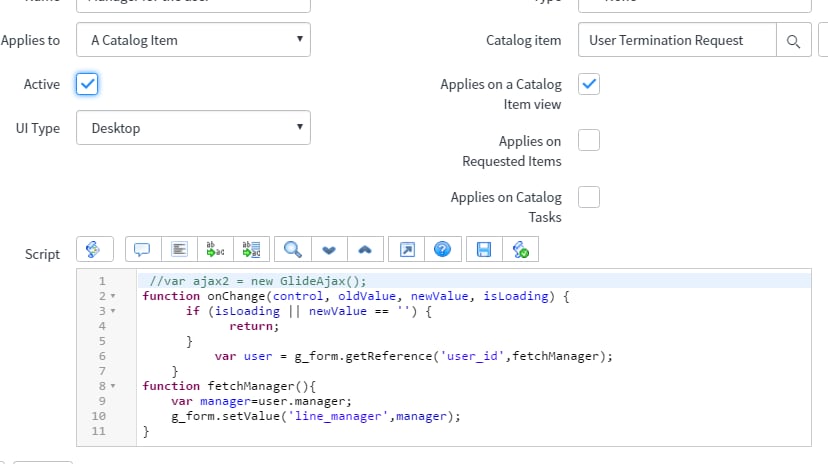828x464 pixels.
Task: Enable Applies on Catalog Tasks checkbox
Action: [x=589, y=197]
